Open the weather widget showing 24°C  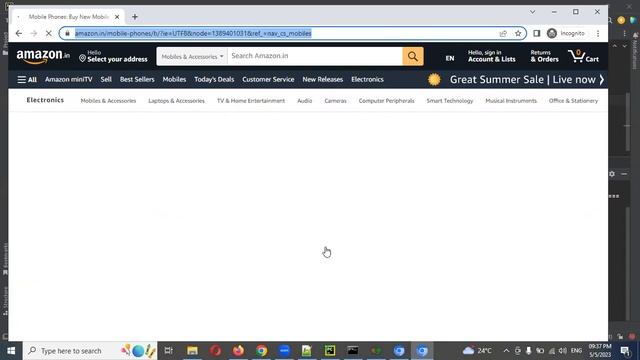478,351
